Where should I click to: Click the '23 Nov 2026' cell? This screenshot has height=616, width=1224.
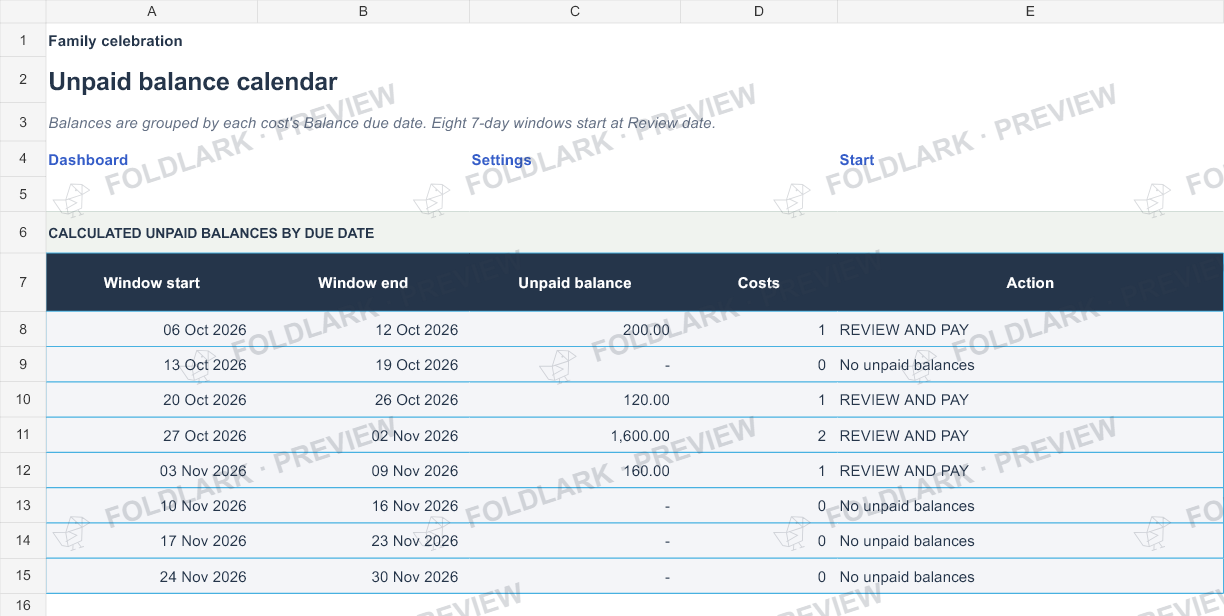(363, 541)
